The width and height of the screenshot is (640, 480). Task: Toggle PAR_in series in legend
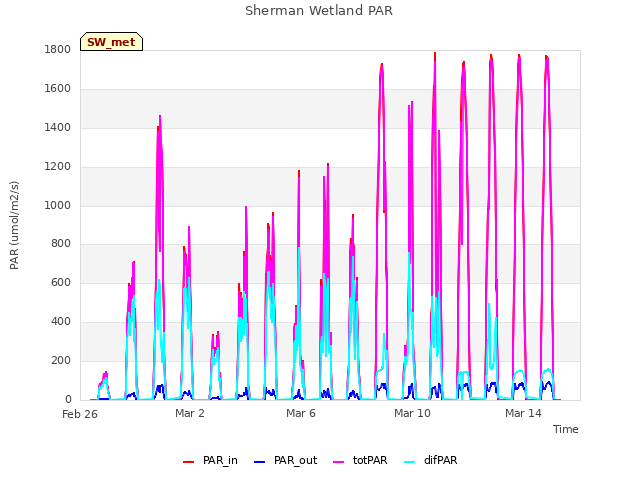coord(210,460)
